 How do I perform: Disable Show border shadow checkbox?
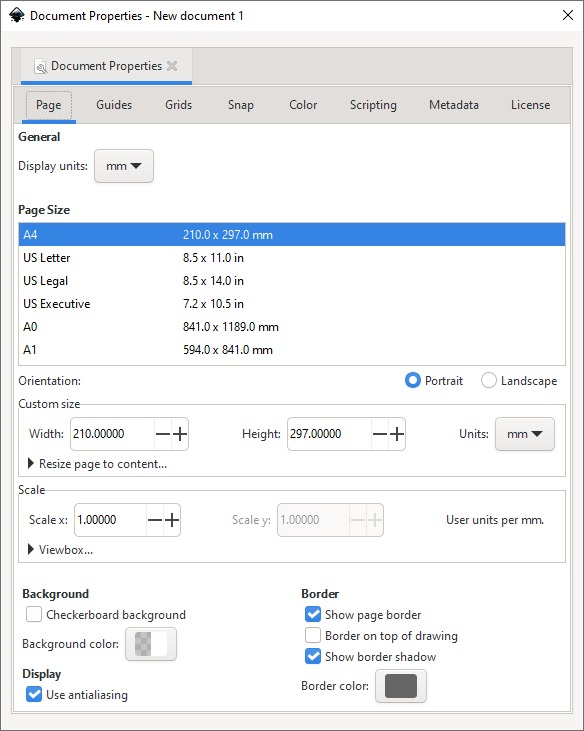(313, 656)
